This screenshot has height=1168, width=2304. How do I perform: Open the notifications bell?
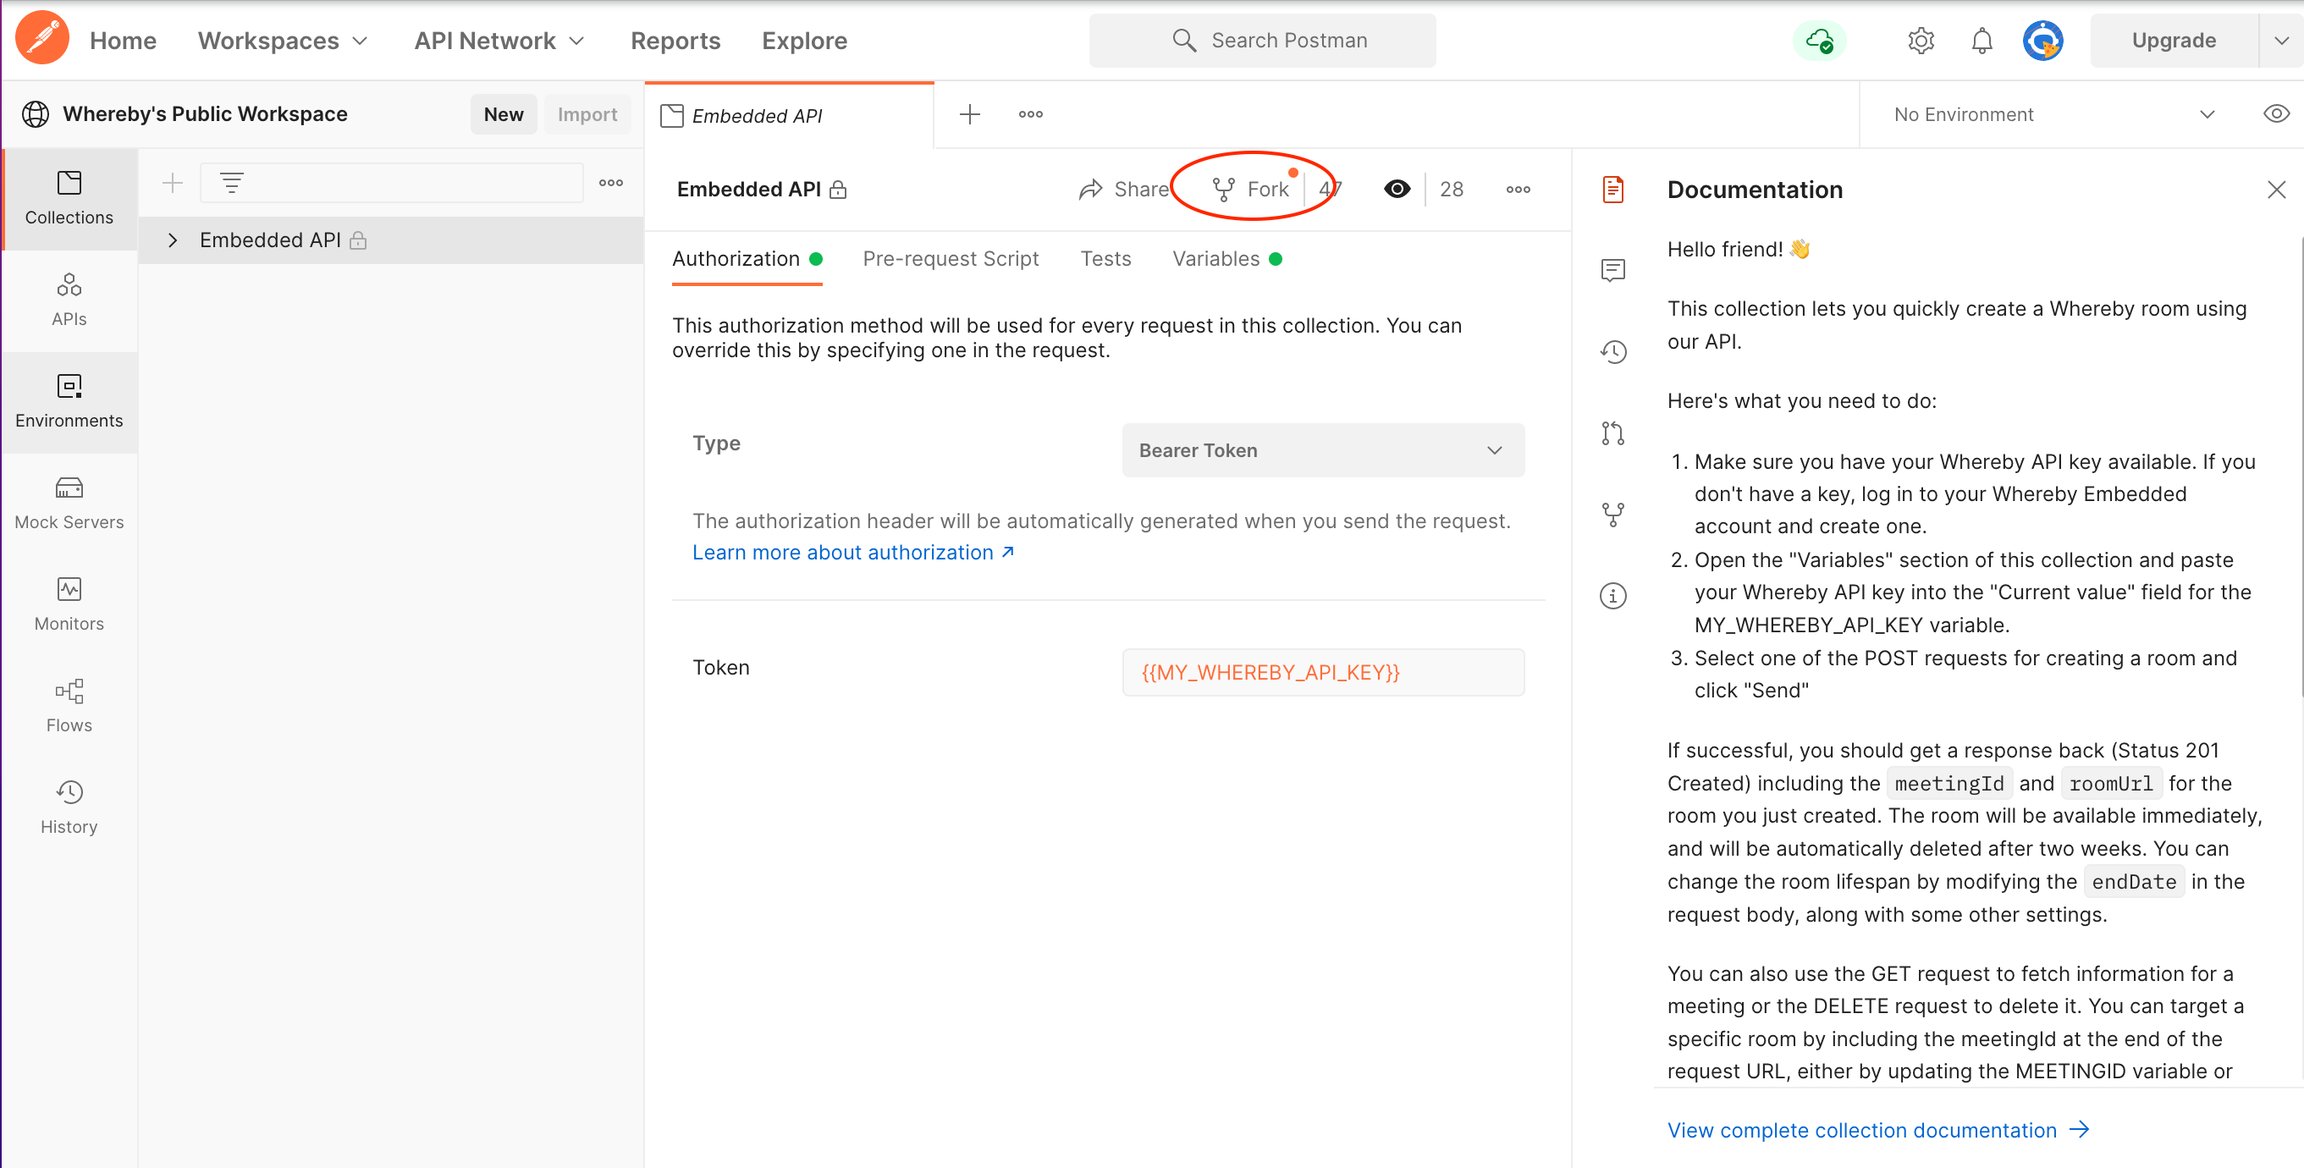coord(1981,41)
